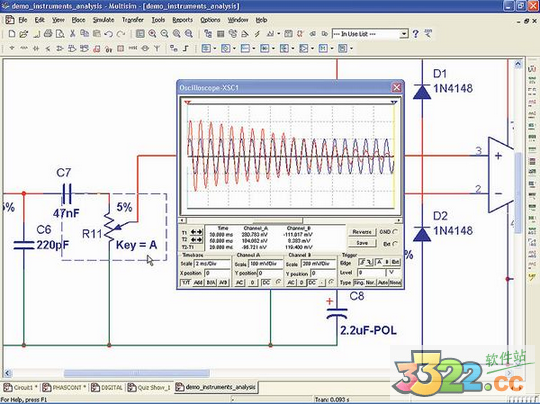Screen dimensions: 540x405
Task: Zoom out using the minus magnifier
Action: coord(164,34)
